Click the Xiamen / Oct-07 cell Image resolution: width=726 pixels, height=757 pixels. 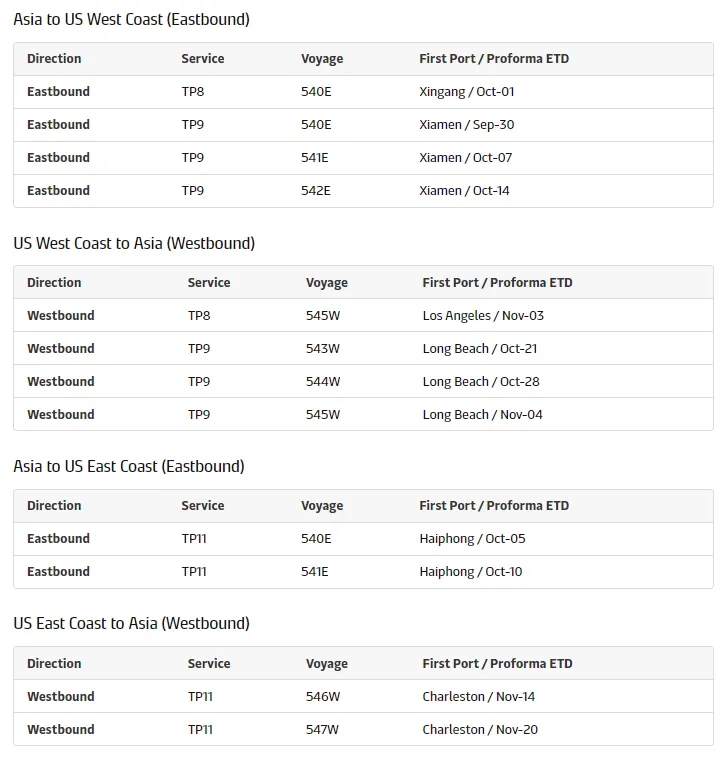click(x=465, y=158)
